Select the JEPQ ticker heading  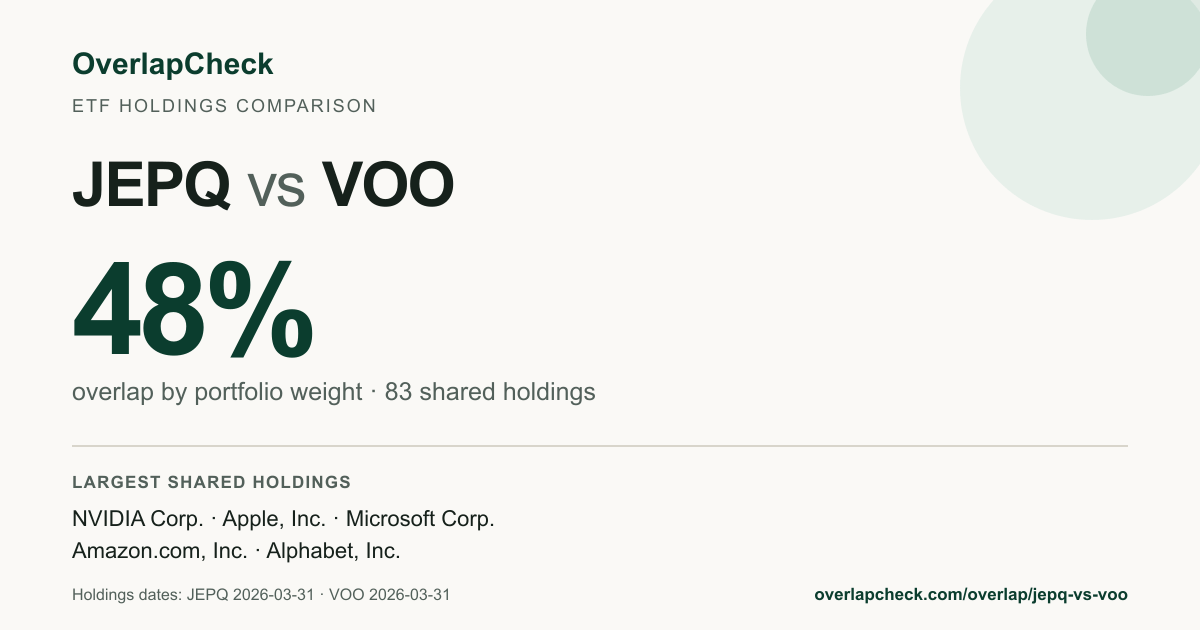pyautogui.click(x=151, y=184)
